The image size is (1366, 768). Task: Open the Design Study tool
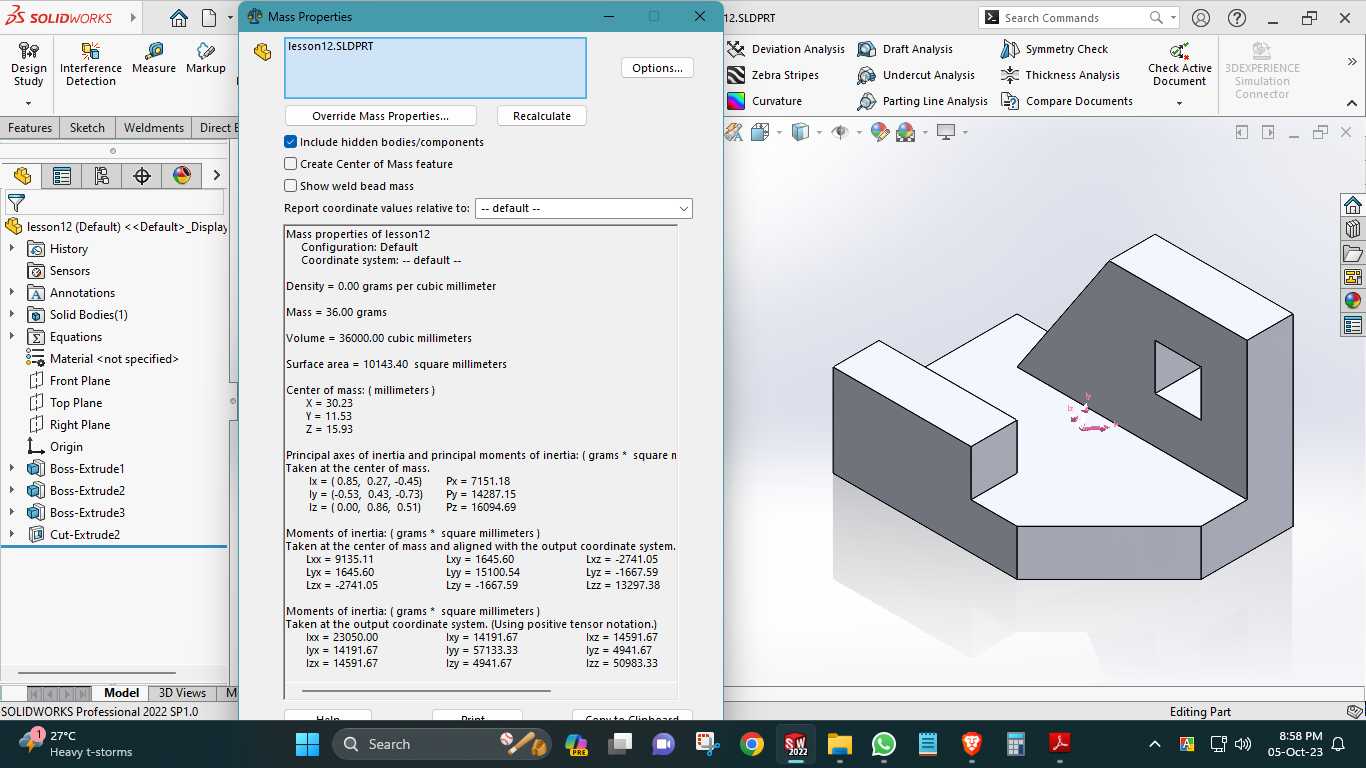[28, 64]
